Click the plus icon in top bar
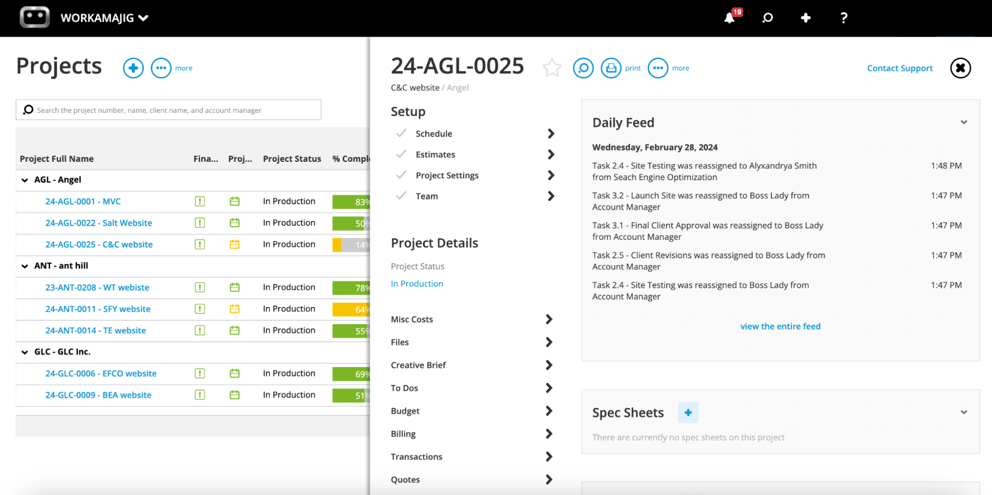The height and width of the screenshot is (495, 992). (x=805, y=18)
